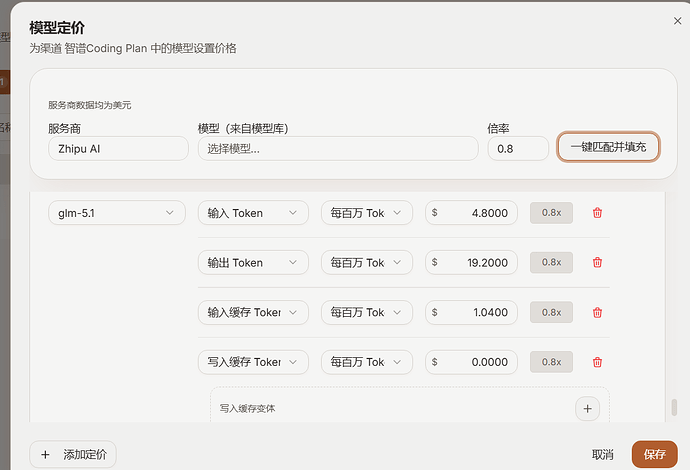
Task: Click the 服务商数据均为美元 note
Action: pyautogui.click(x=89, y=105)
